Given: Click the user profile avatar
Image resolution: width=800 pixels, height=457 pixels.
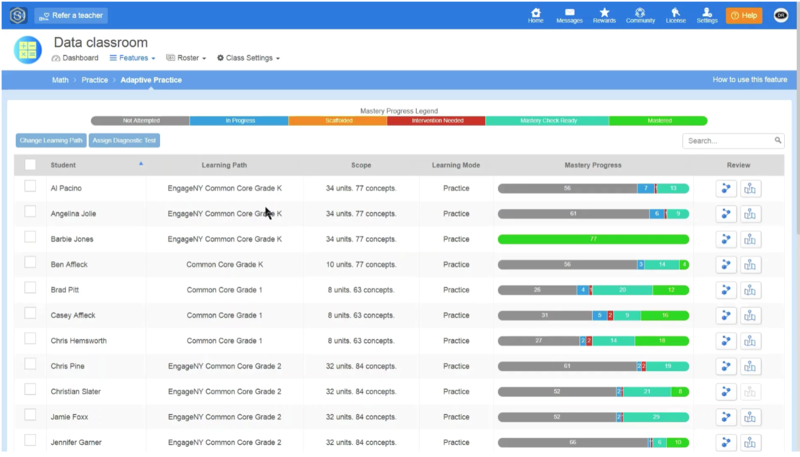Looking at the screenshot, I should coord(780,15).
